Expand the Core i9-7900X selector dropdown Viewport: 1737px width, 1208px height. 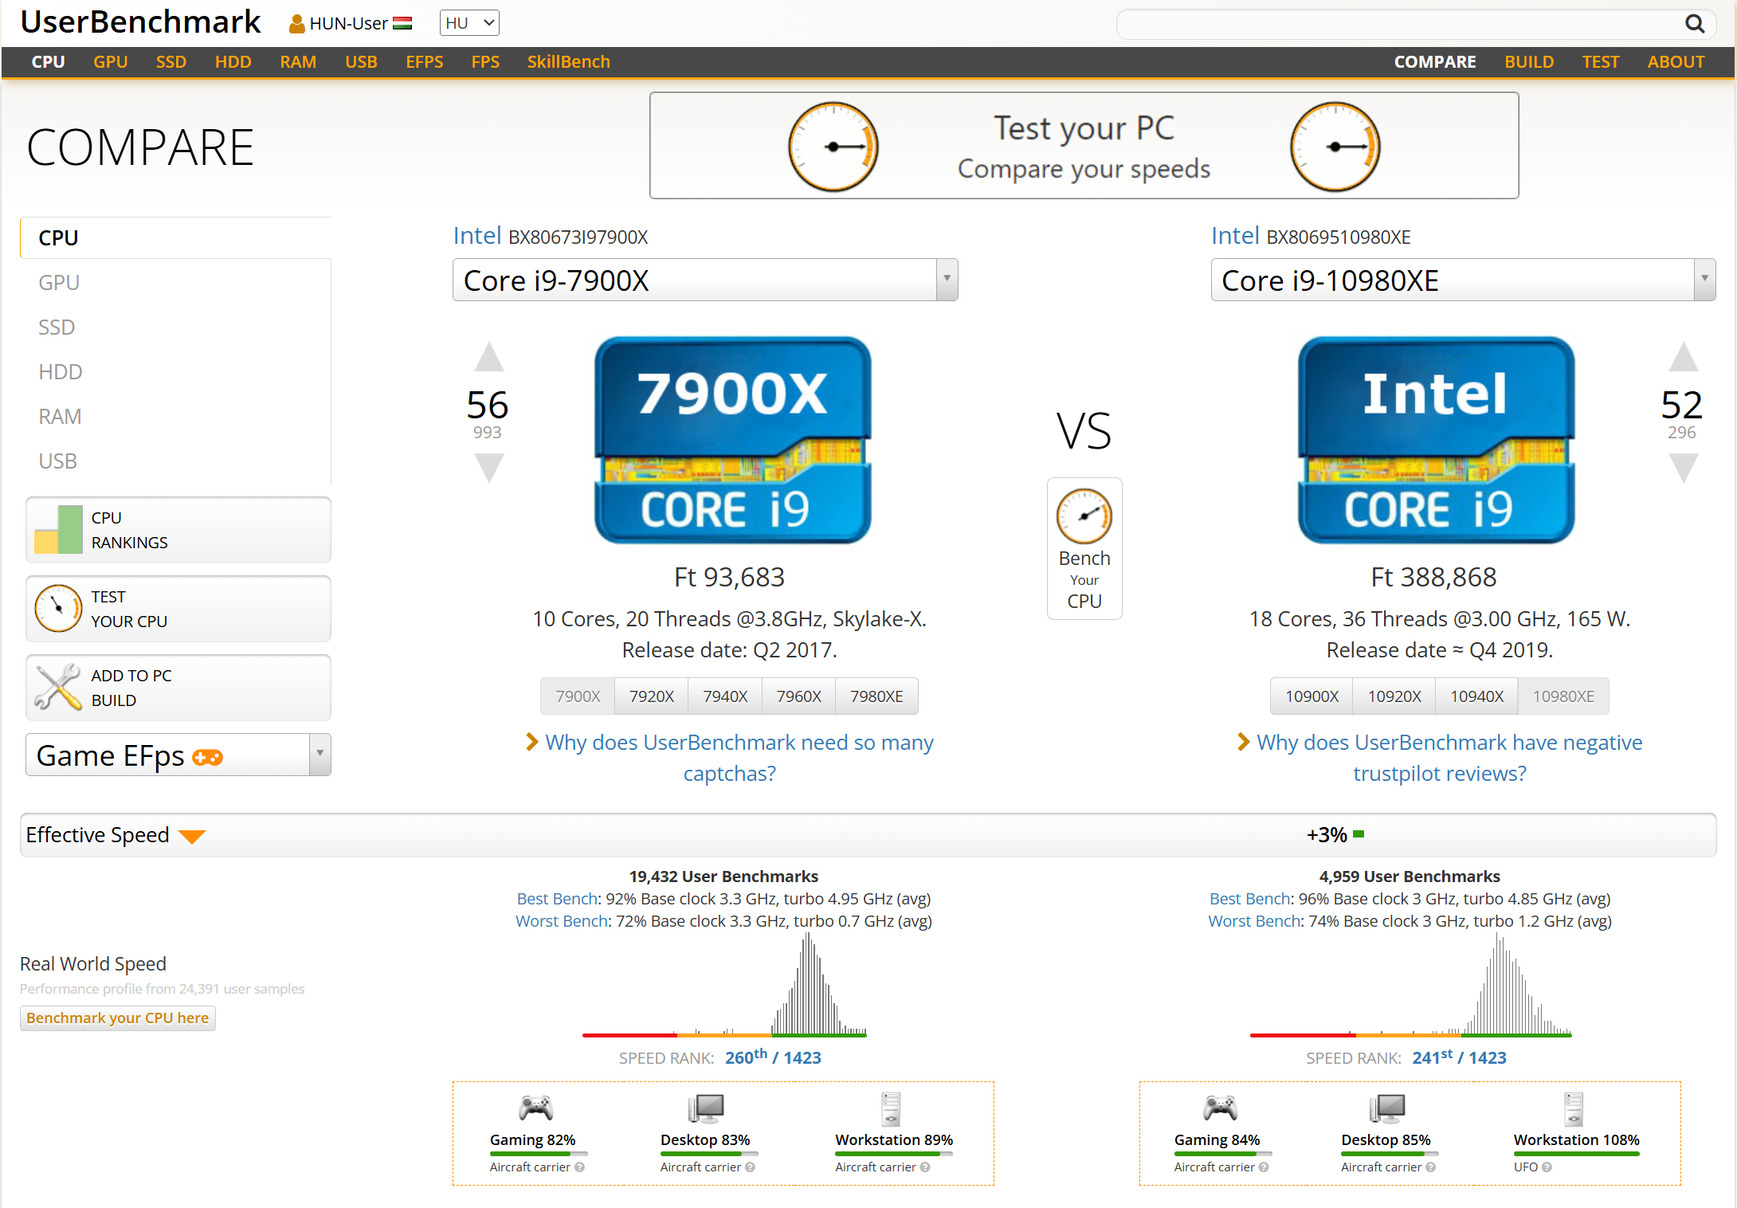coord(946,280)
